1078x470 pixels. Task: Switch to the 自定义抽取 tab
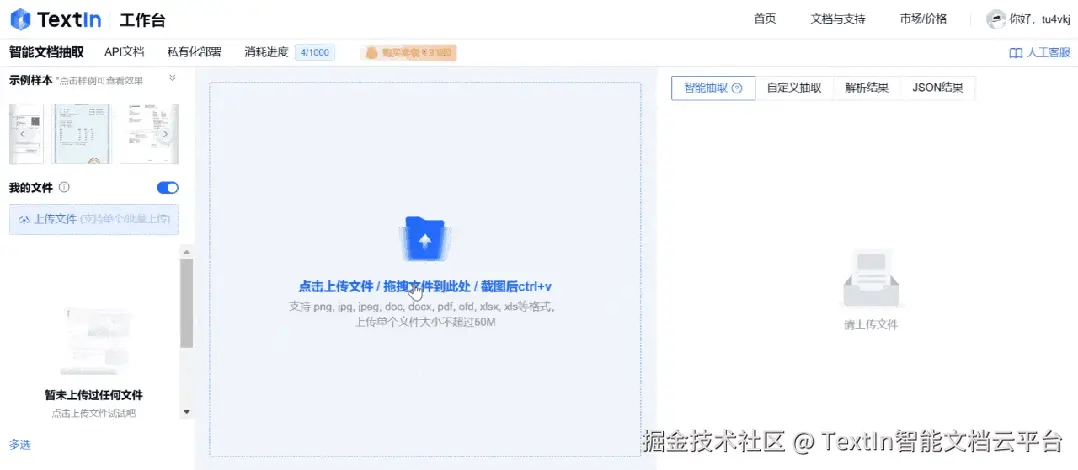794,88
